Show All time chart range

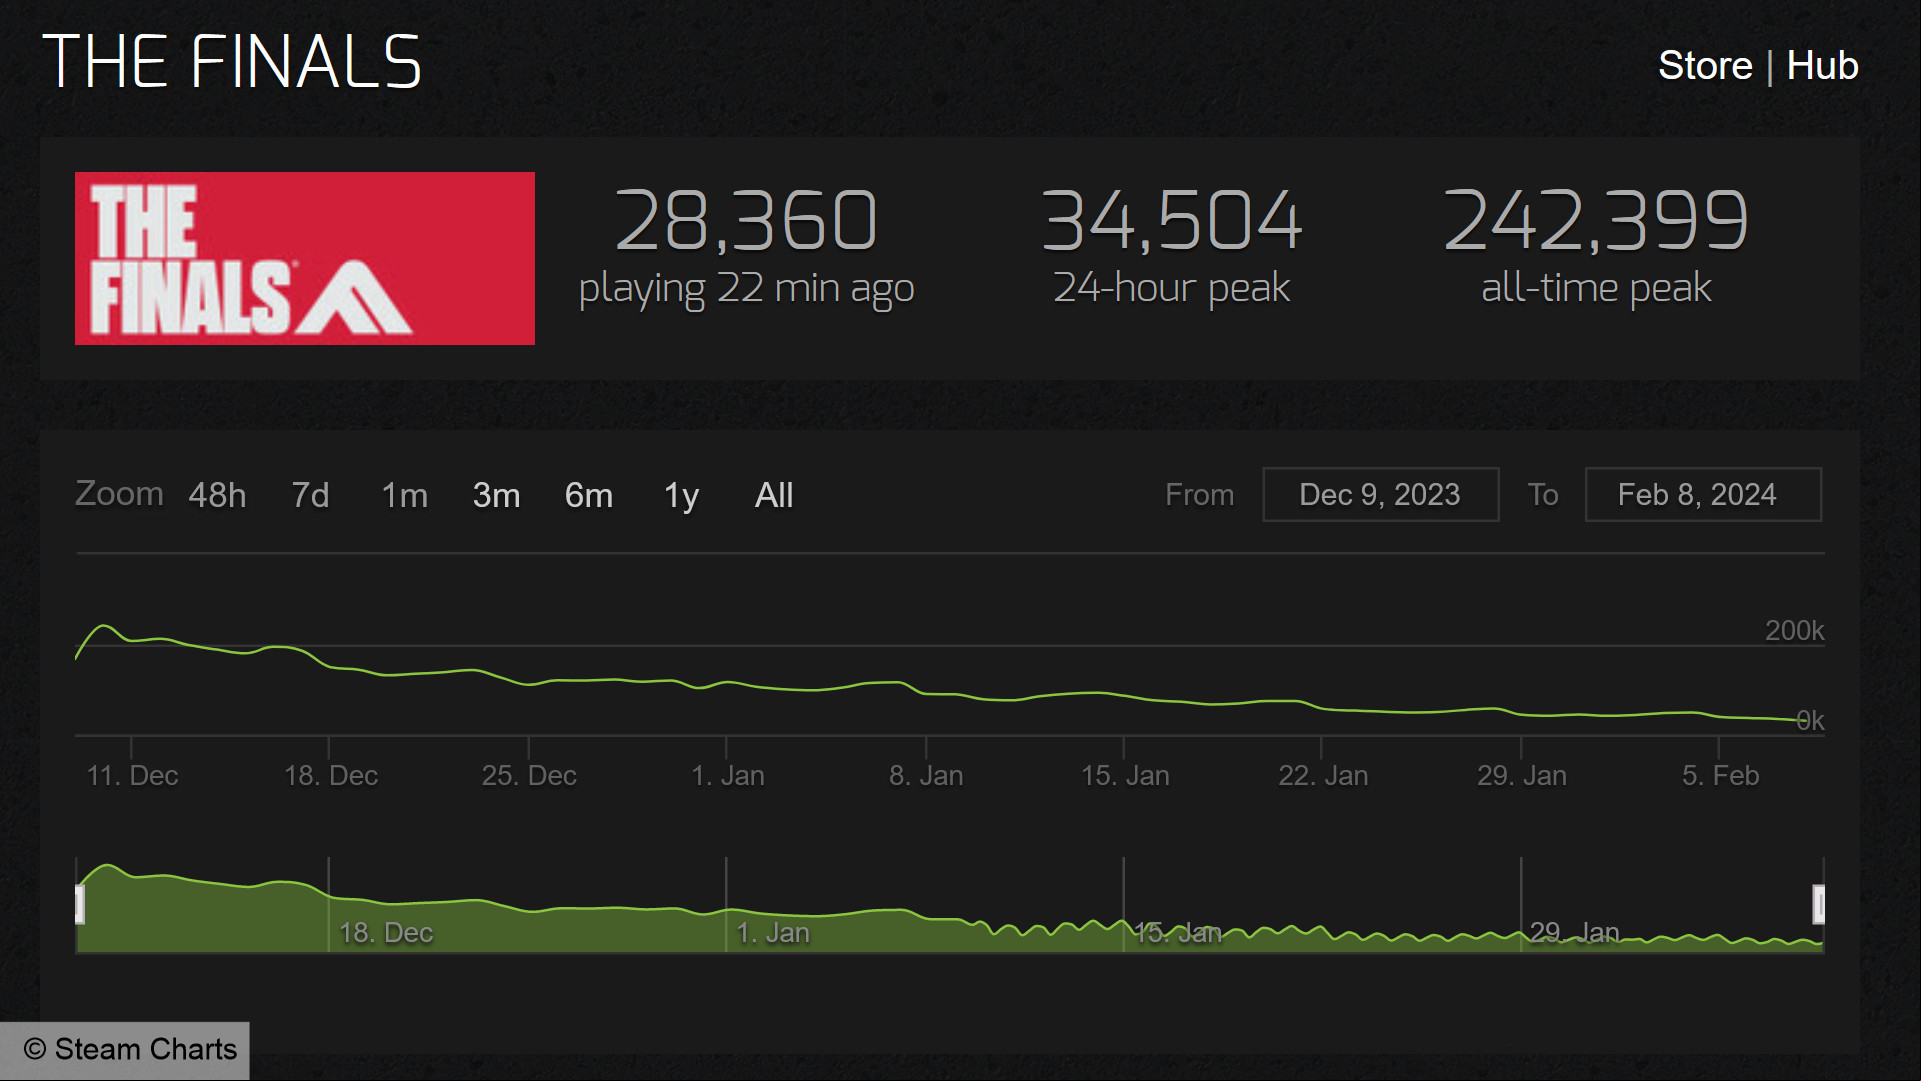774,495
